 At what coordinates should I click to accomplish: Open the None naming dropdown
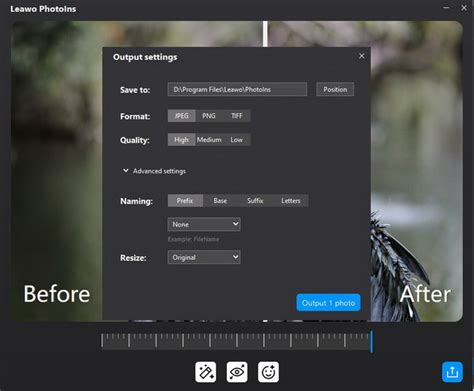pyautogui.click(x=204, y=224)
